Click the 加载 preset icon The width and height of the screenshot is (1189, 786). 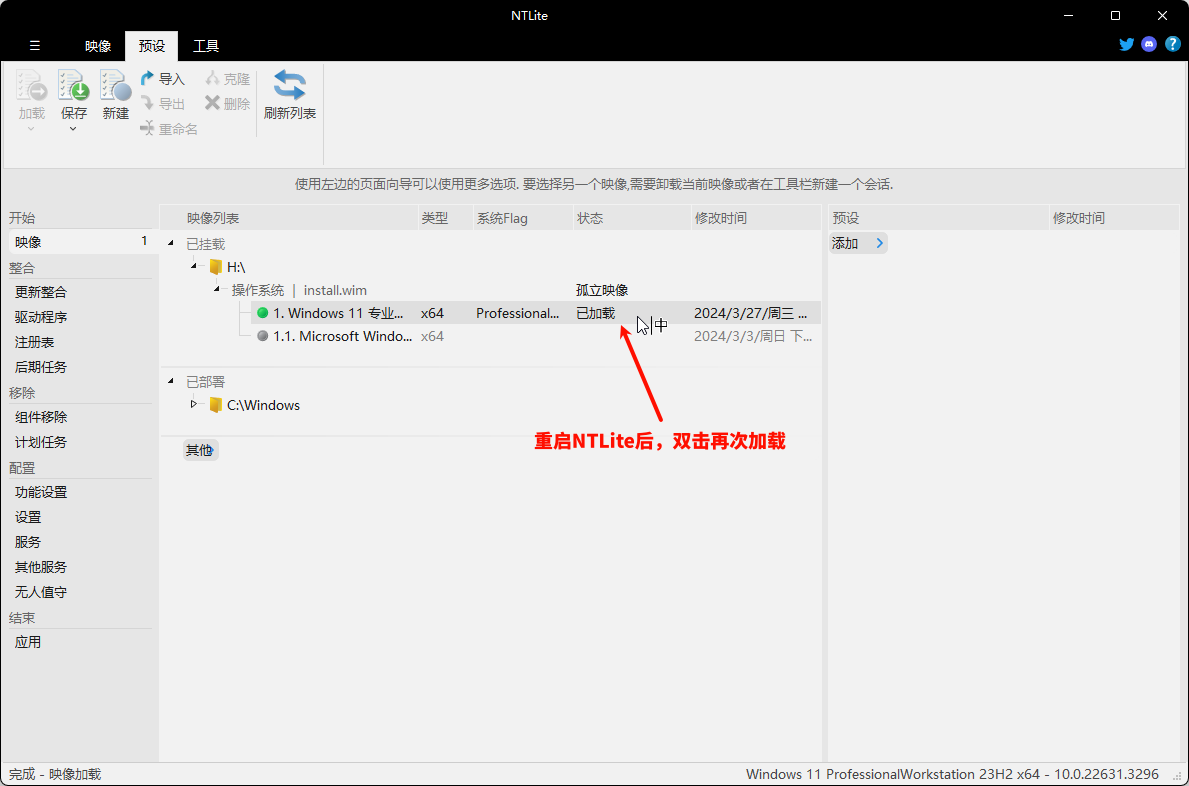(x=32, y=85)
